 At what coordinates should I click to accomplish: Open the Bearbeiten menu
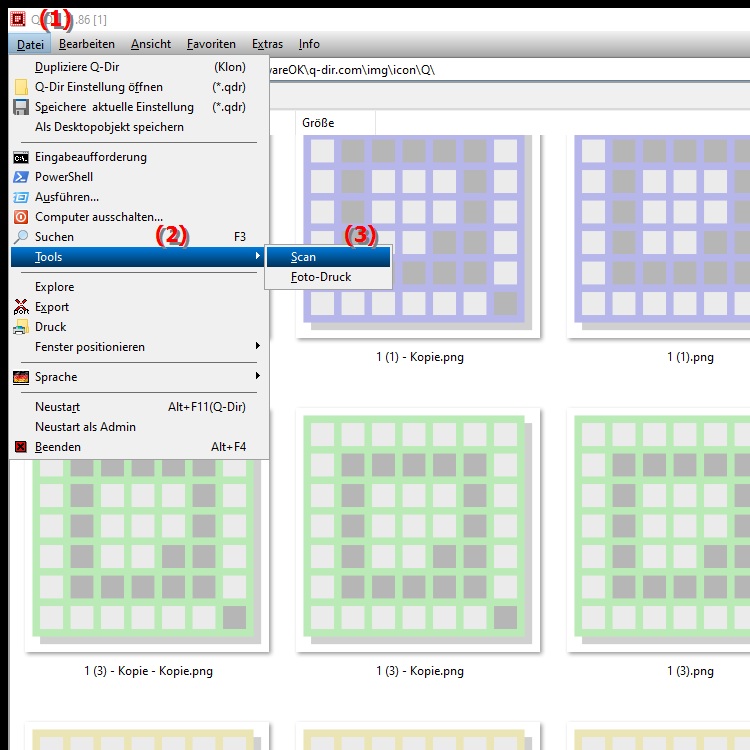click(x=87, y=44)
